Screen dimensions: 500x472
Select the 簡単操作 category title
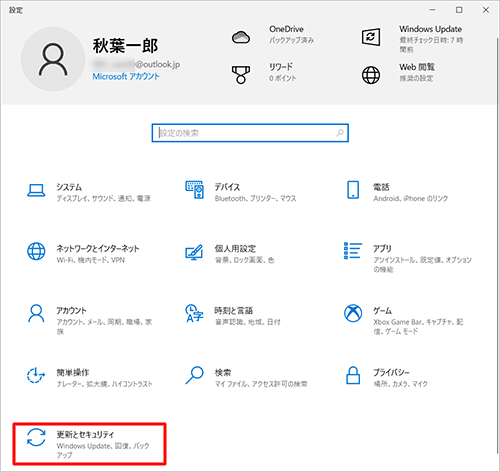(73, 372)
